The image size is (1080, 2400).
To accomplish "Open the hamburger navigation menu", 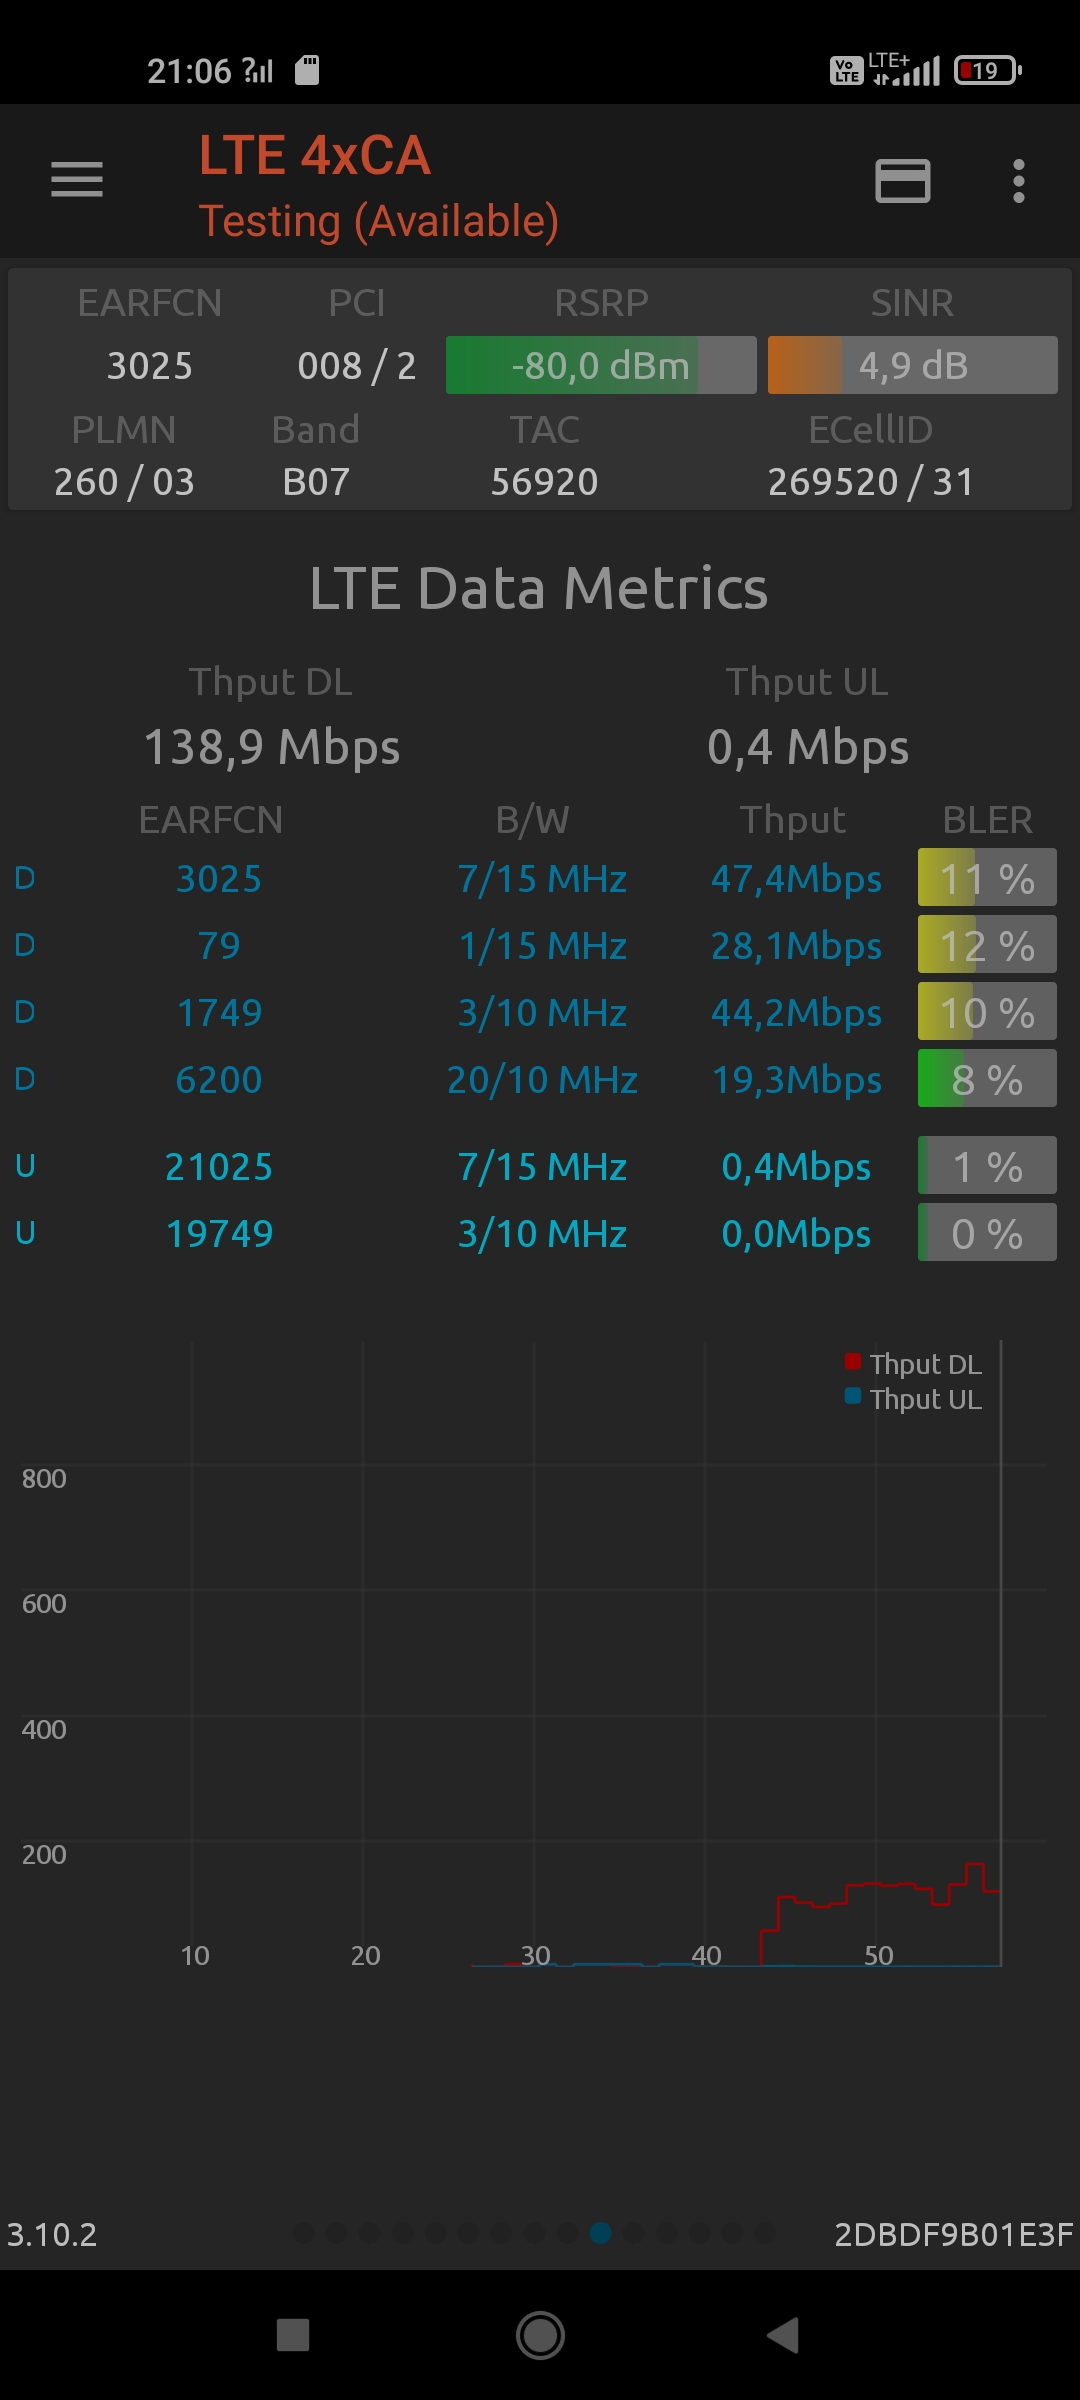I will (77, 180).
